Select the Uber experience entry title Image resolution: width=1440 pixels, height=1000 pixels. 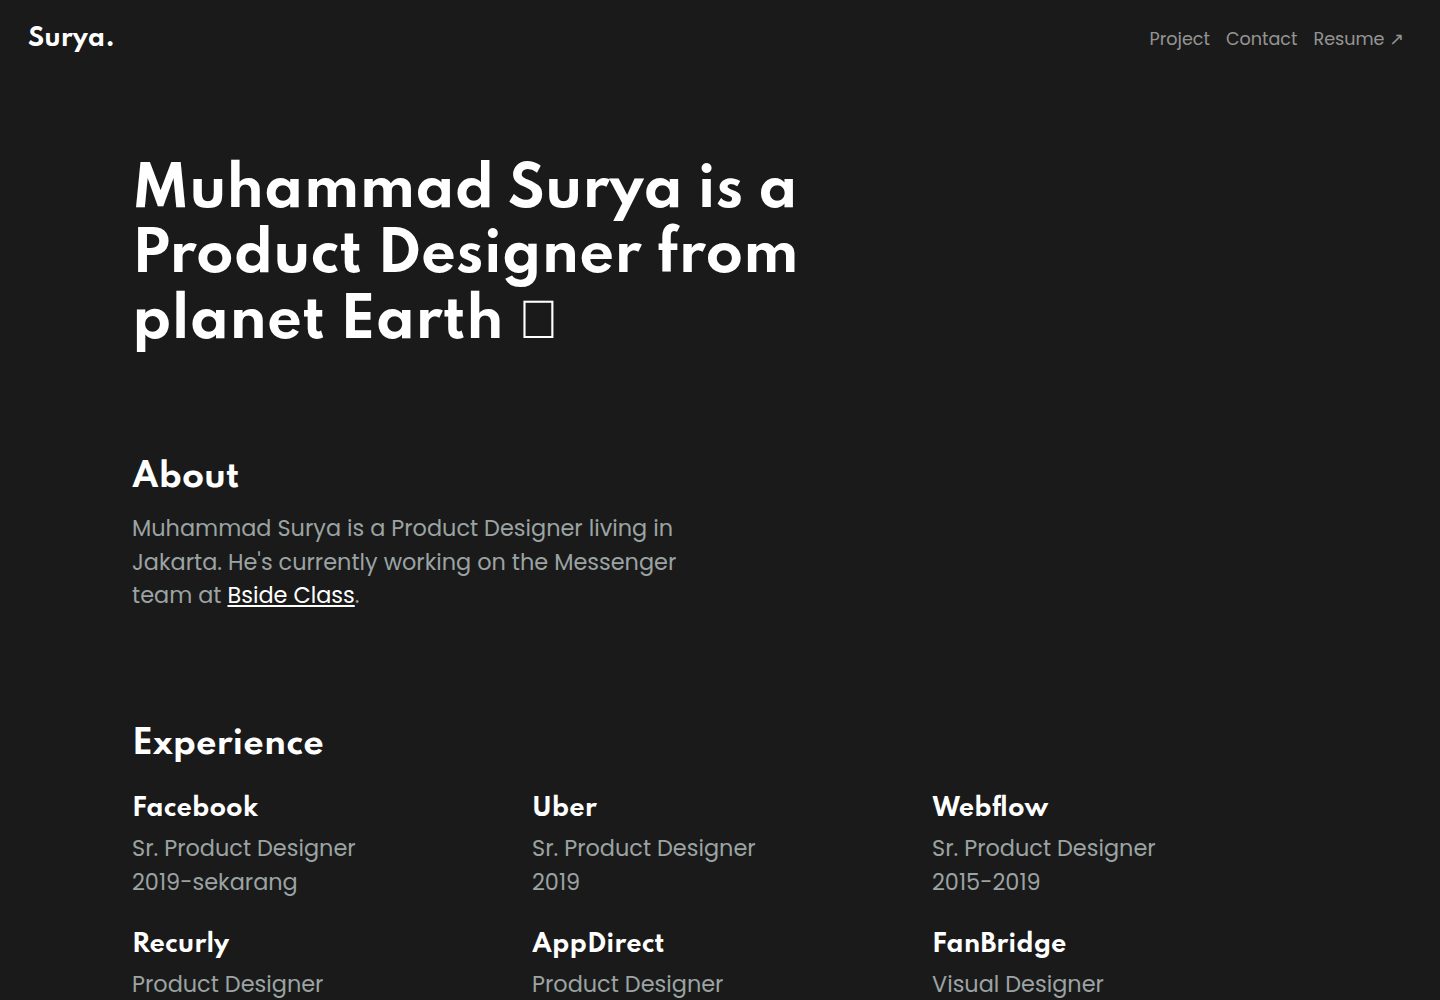pos(564,806)
